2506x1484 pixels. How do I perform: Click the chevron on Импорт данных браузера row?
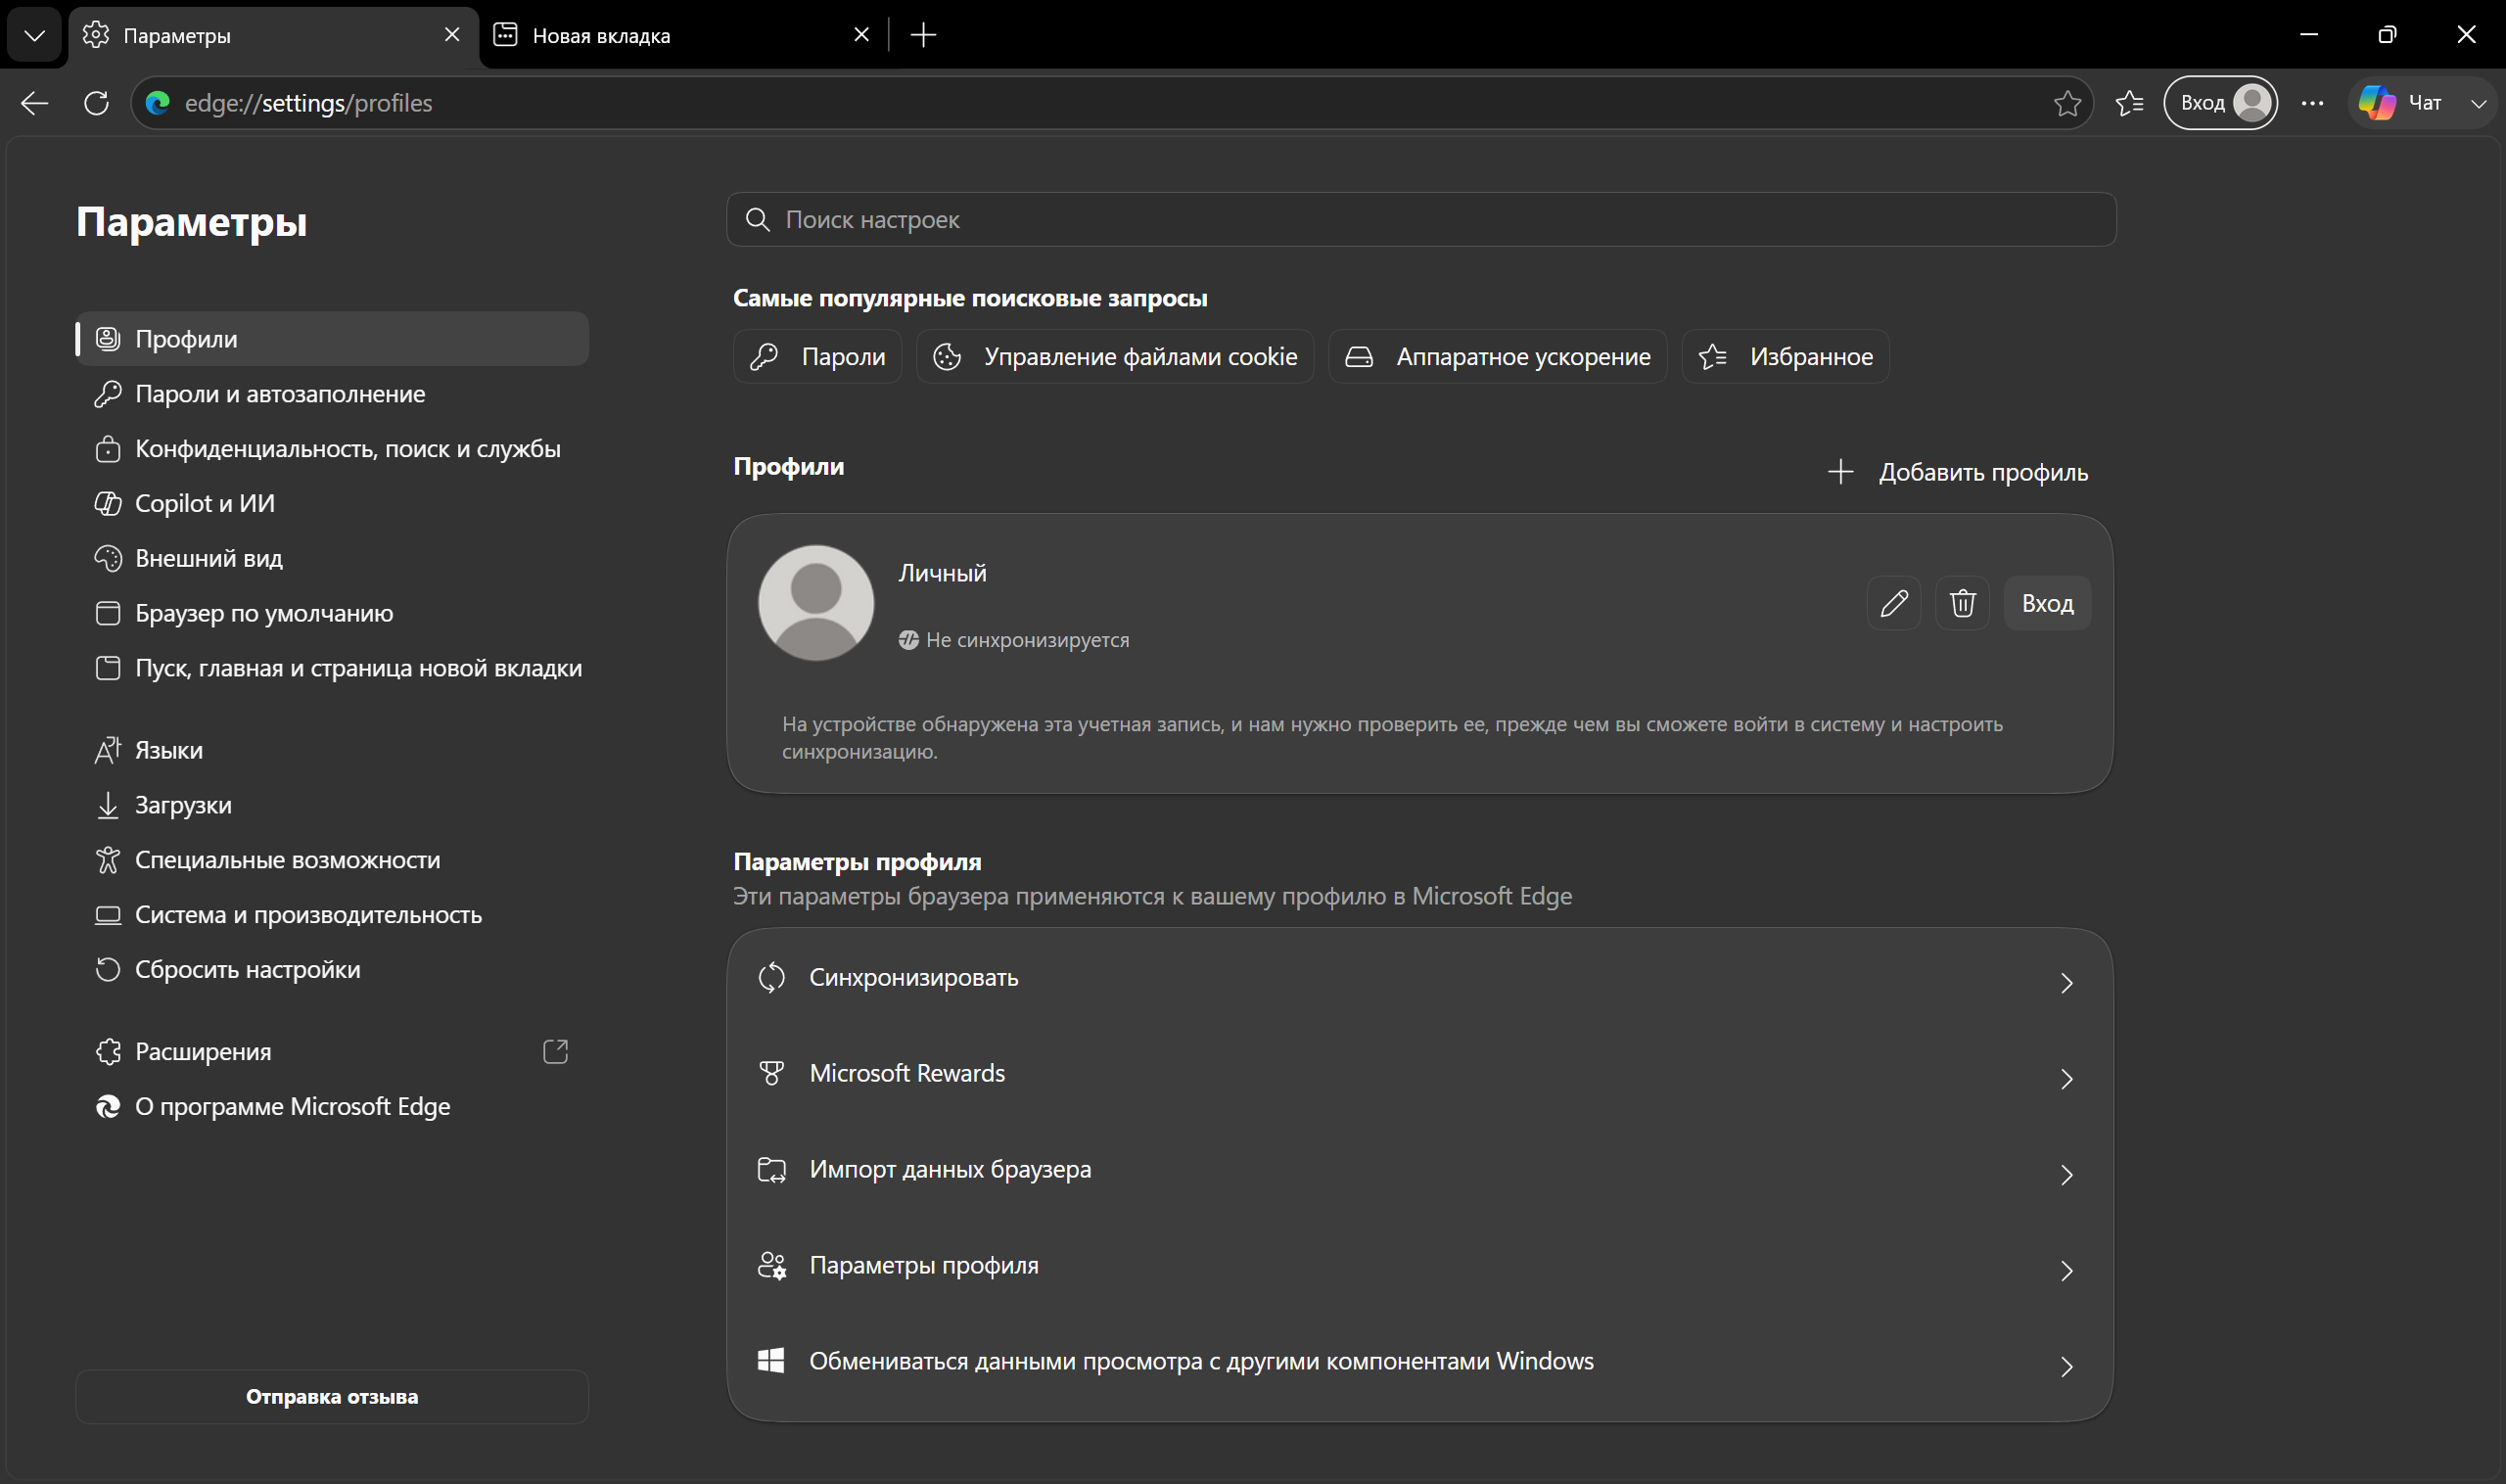2066,1175
